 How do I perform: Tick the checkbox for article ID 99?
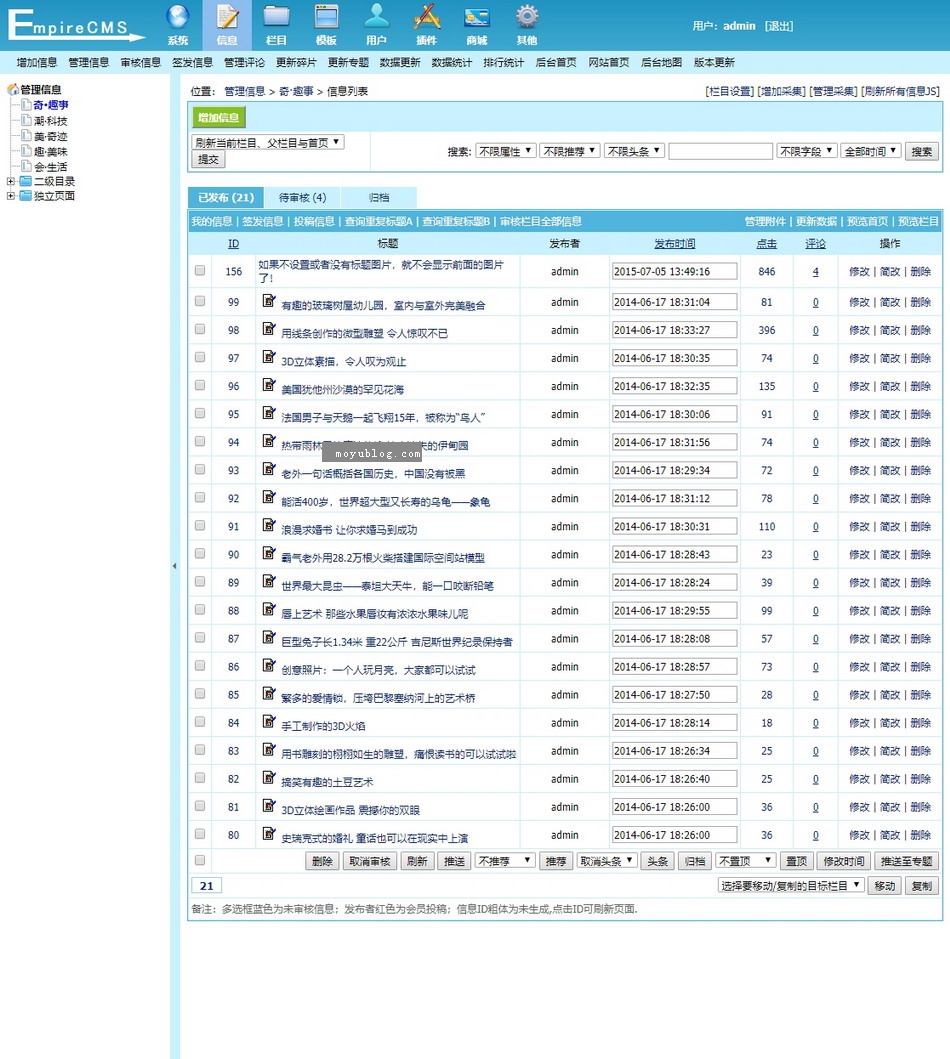click(x=200, y=301)
